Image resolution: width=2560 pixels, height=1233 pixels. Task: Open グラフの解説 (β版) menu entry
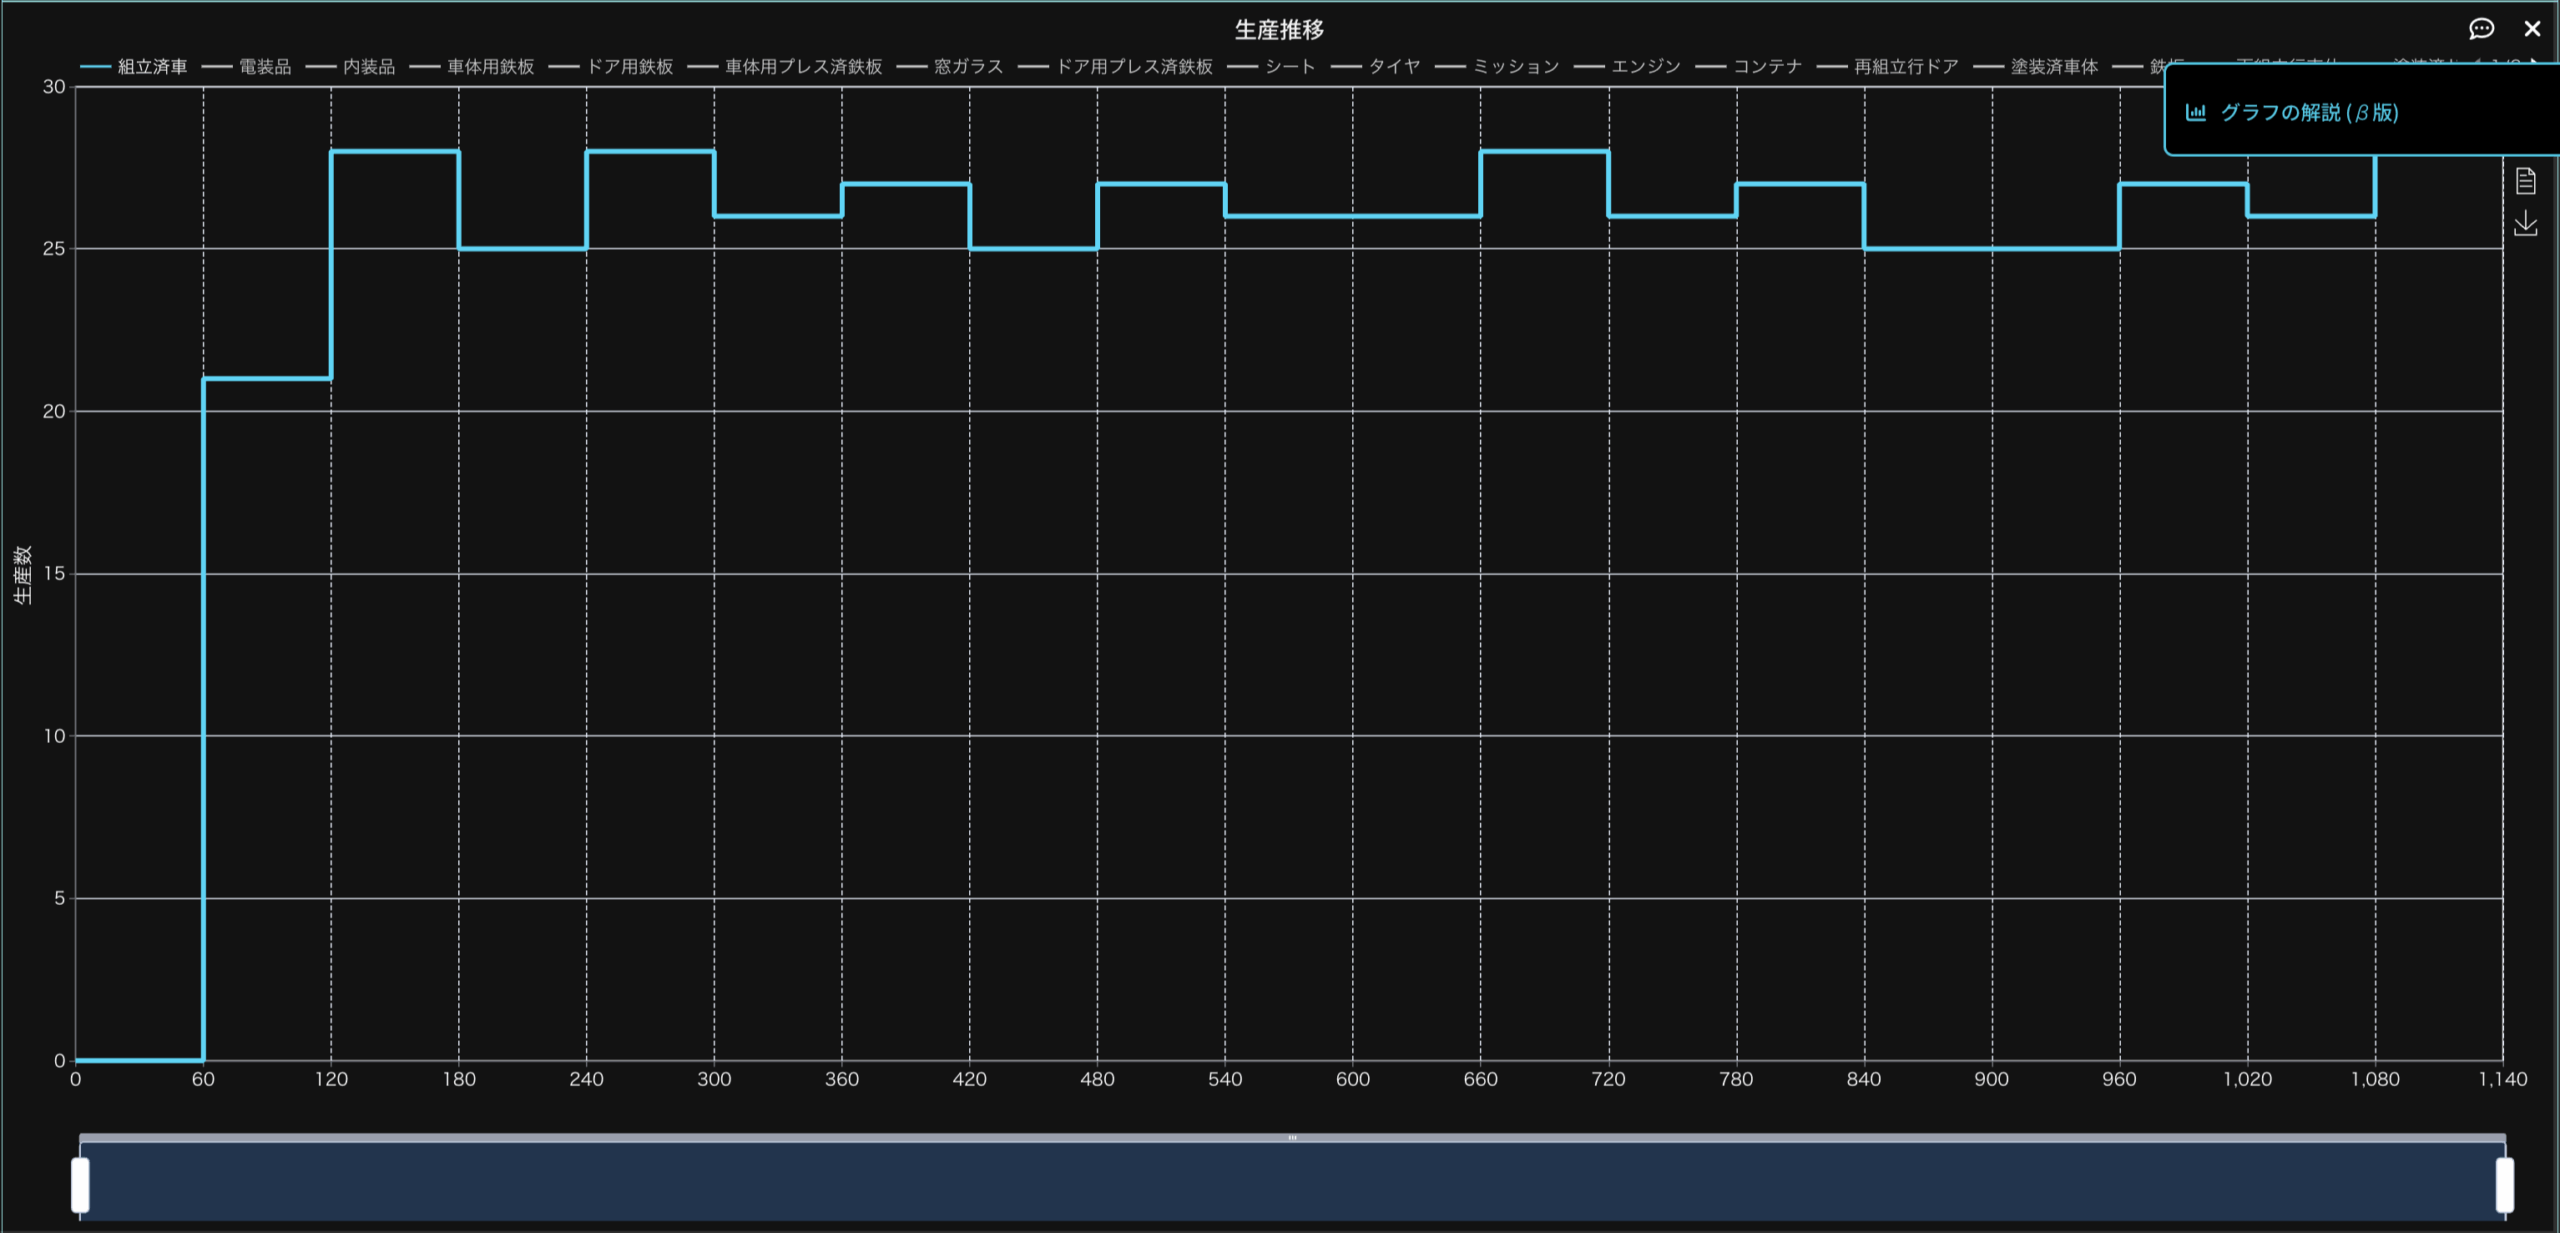click(2308, 112)
